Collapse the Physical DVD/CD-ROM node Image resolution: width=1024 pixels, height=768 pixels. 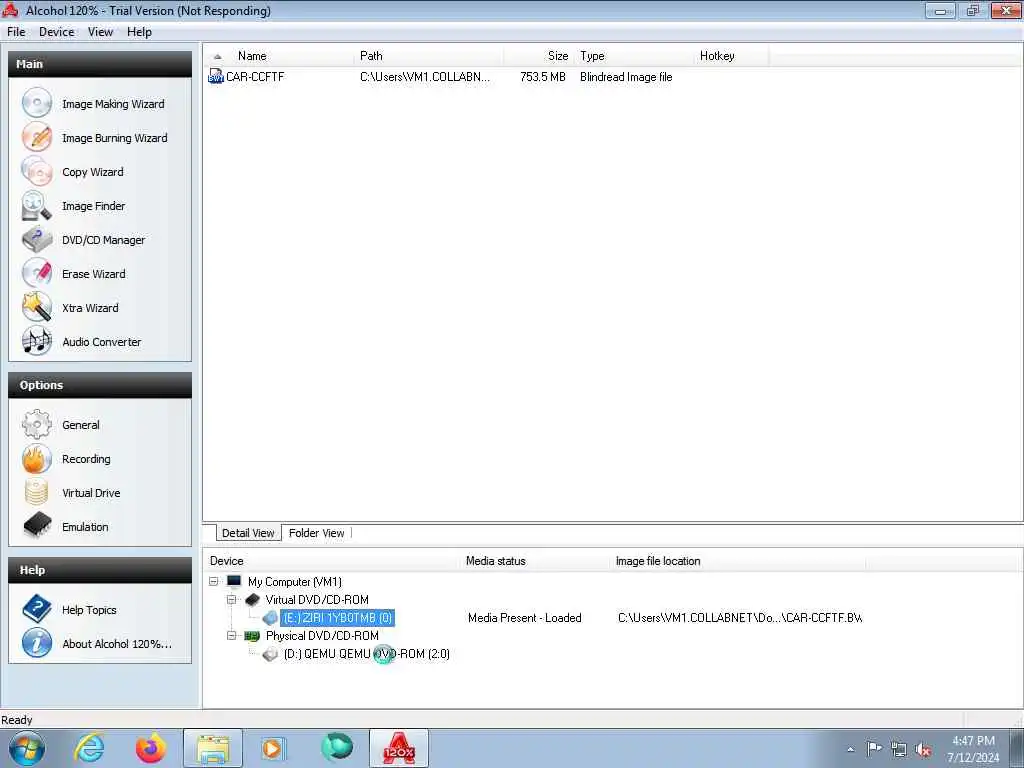[231, 635]
